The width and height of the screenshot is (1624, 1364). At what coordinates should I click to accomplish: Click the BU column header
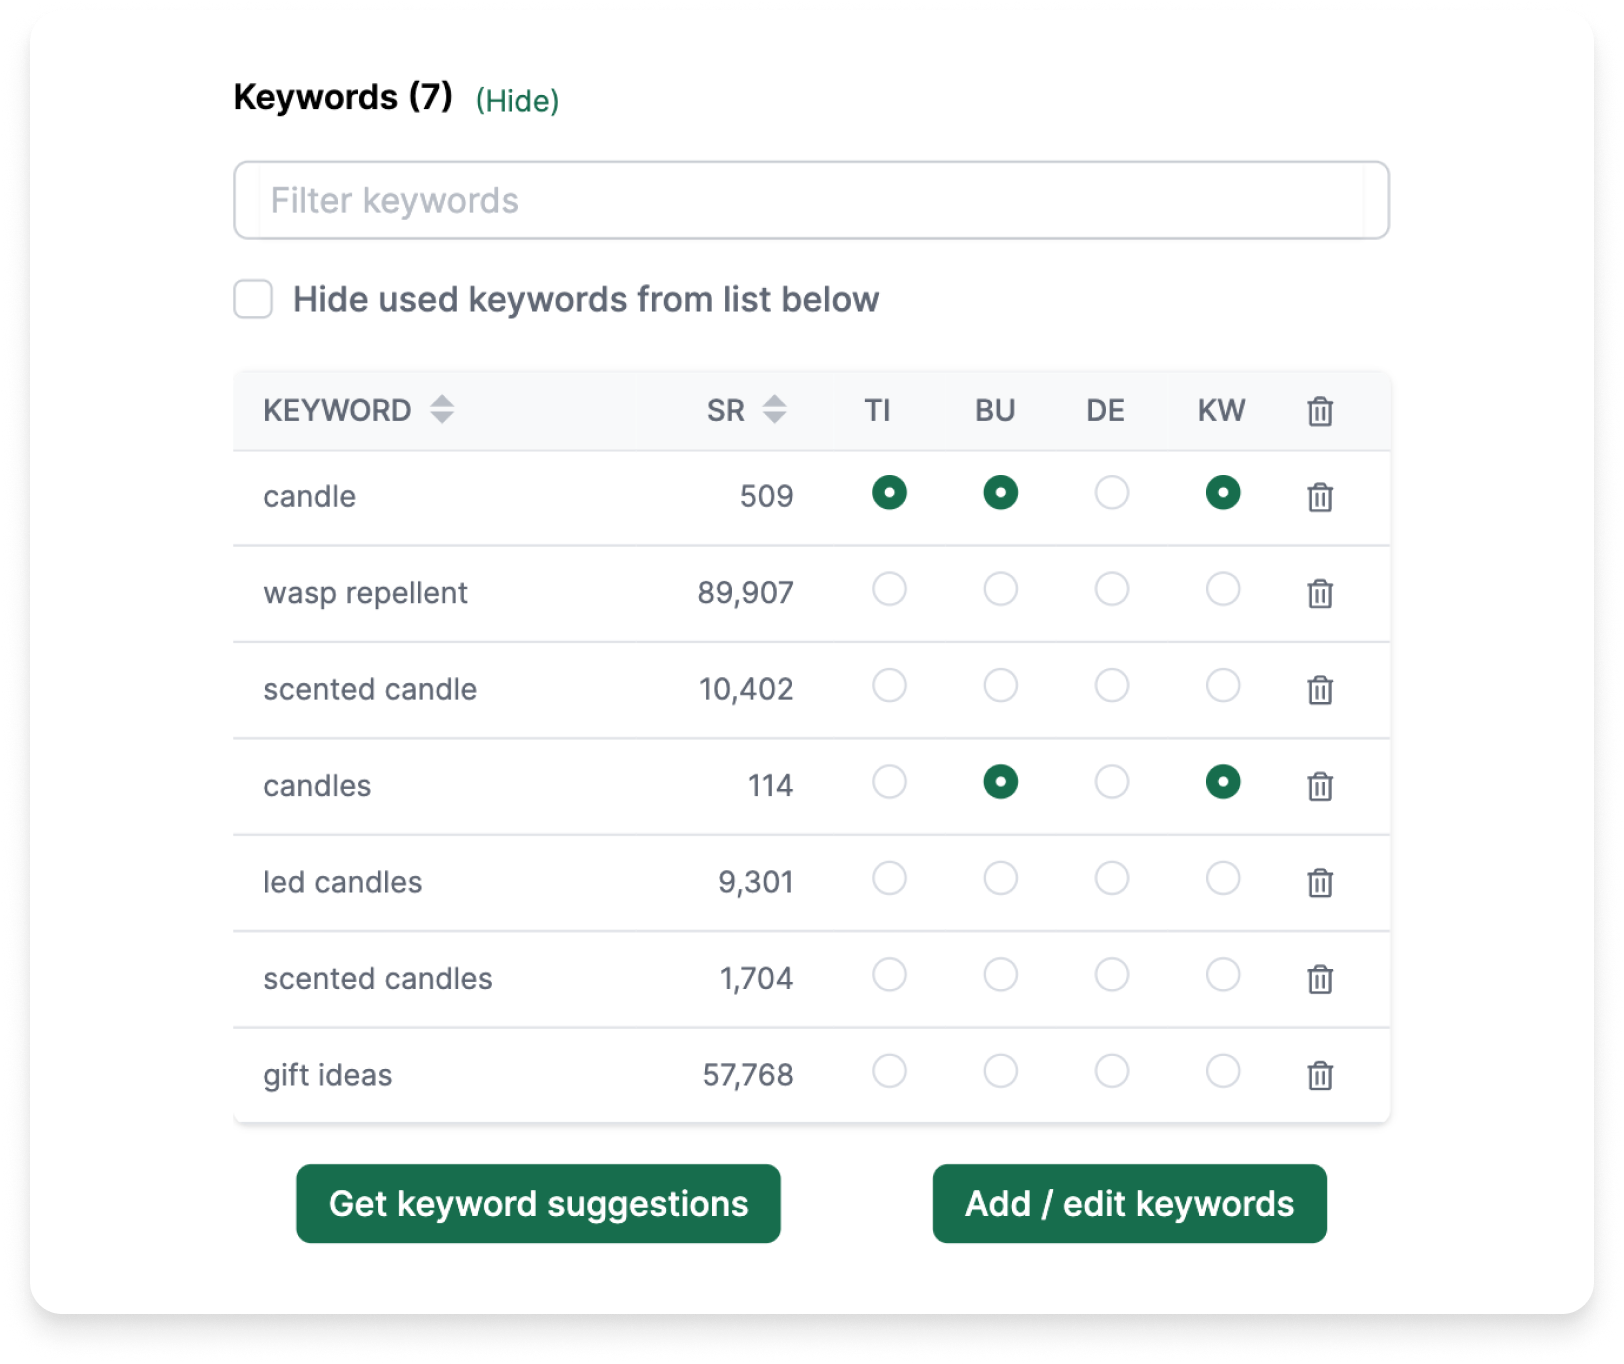(995, 410)
